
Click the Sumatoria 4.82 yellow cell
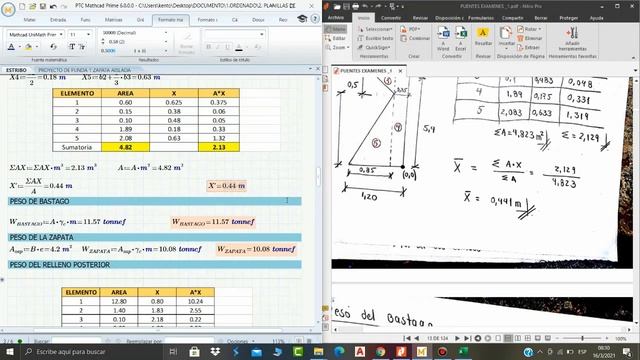point(125,147)
